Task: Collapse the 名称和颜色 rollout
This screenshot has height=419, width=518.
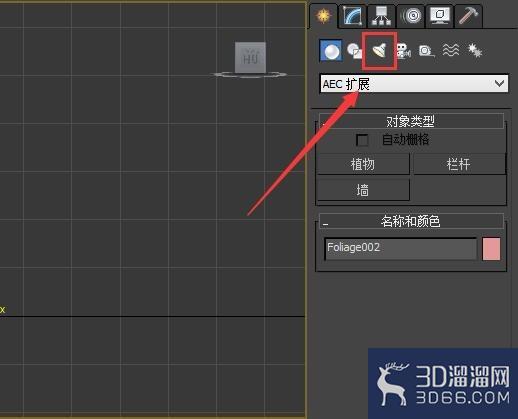Action: pyautogui.click(x=411, y=221)
